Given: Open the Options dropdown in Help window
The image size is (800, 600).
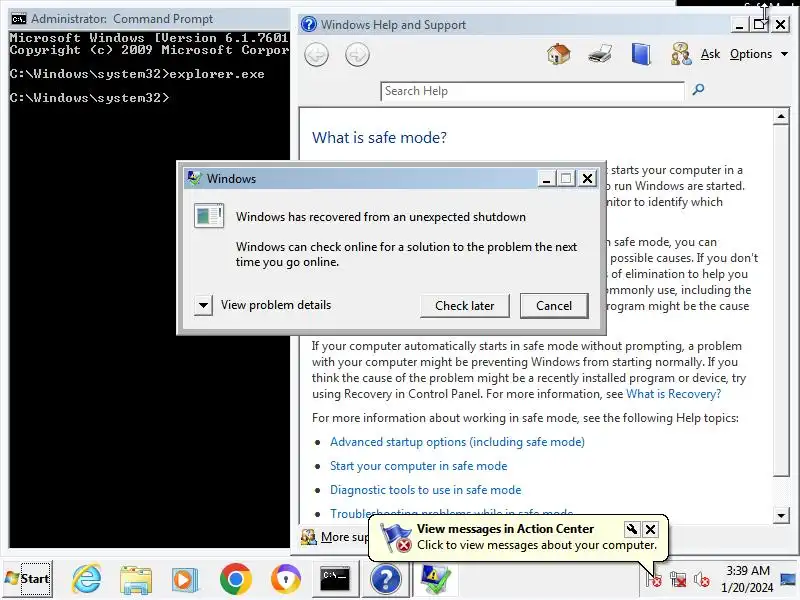Looking at the screenshot, I should pos(759,54).
